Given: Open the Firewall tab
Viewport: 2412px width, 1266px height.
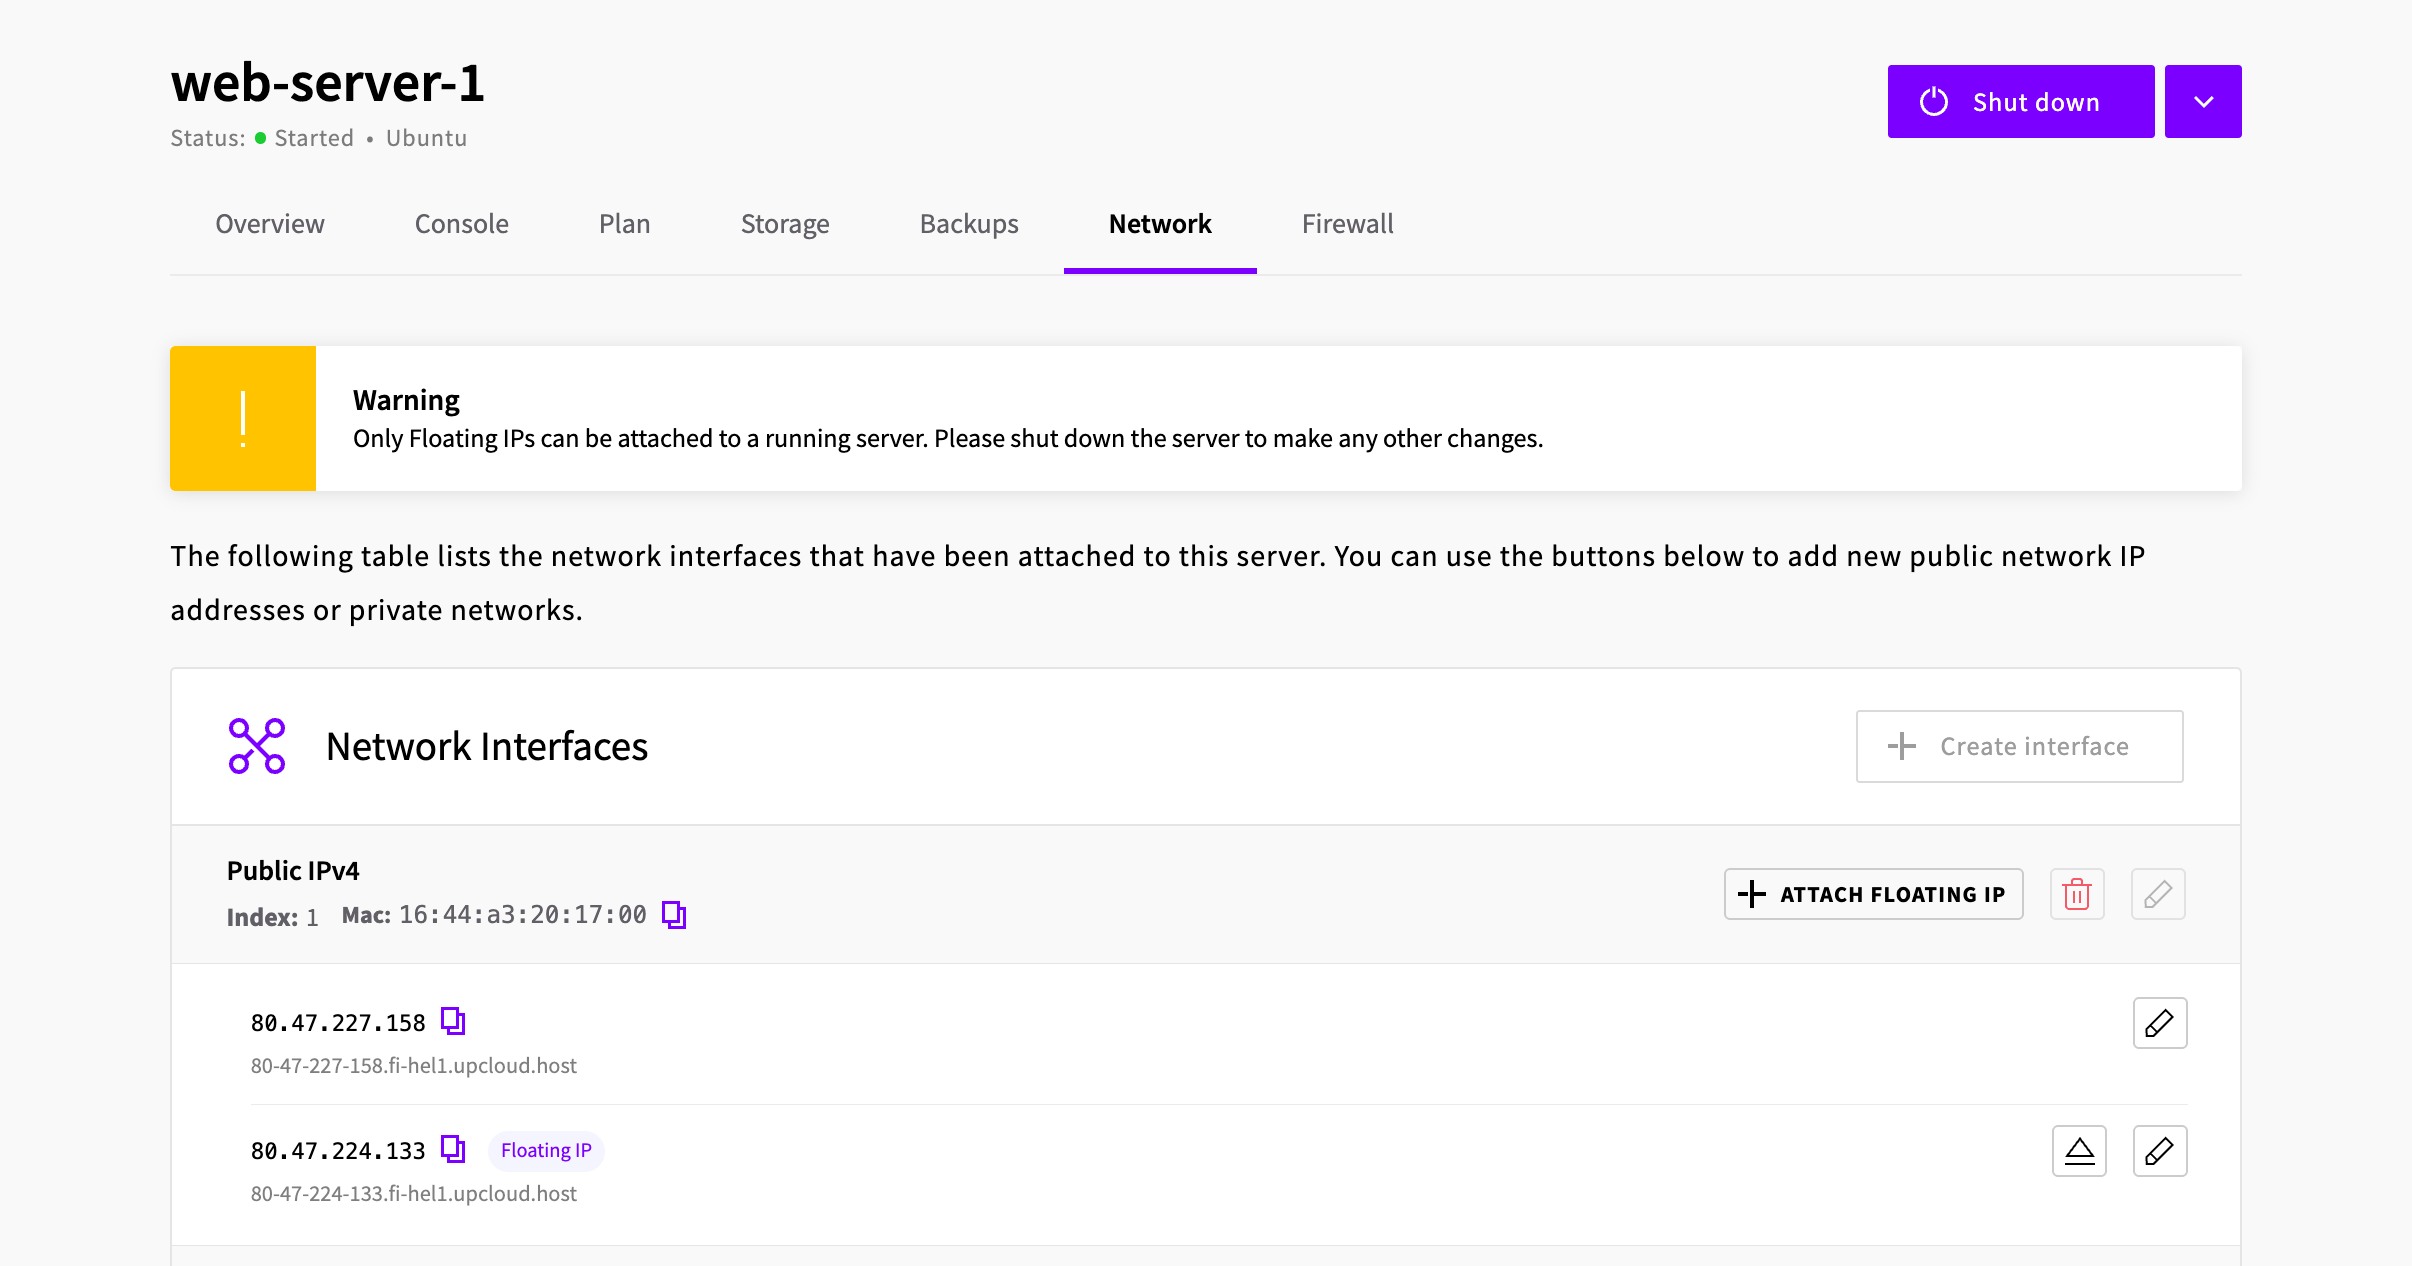Looking at the screenshot, I should [x=1347, y=224].
